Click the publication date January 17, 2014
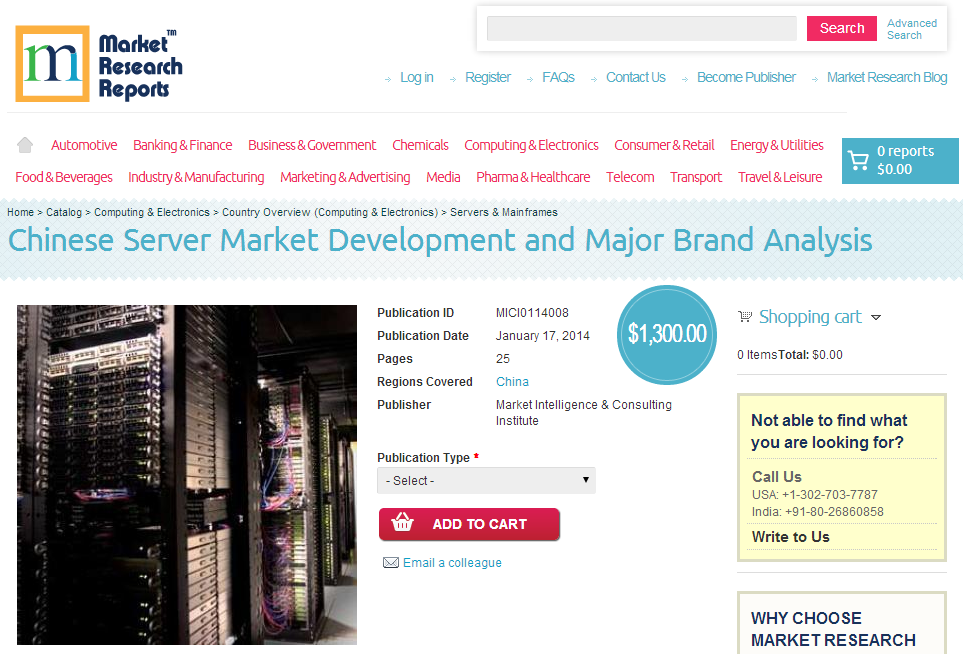 click(x=542, y=335)
